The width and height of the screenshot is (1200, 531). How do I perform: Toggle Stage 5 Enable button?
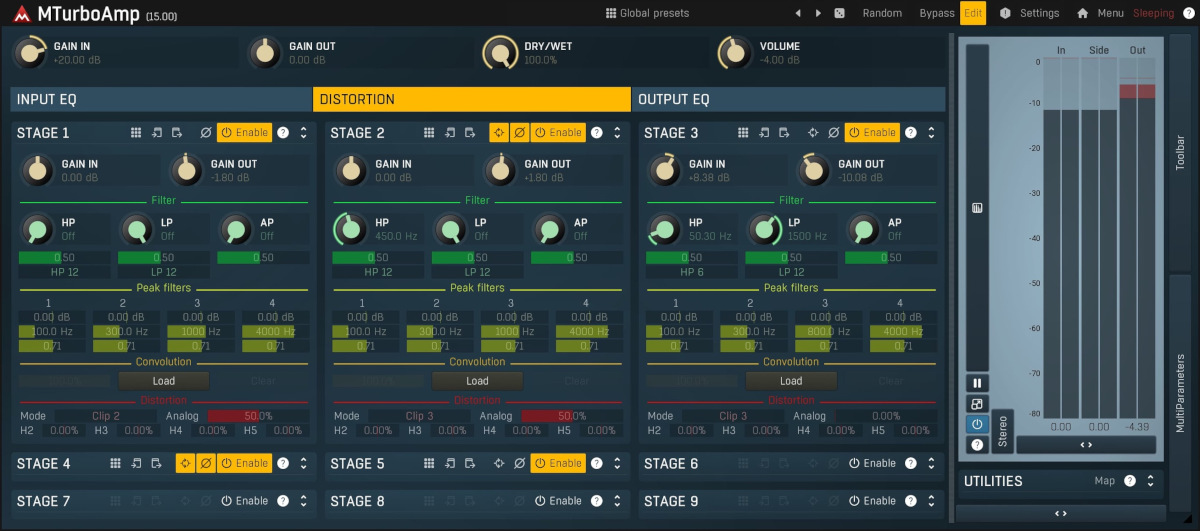click(558, 464)
